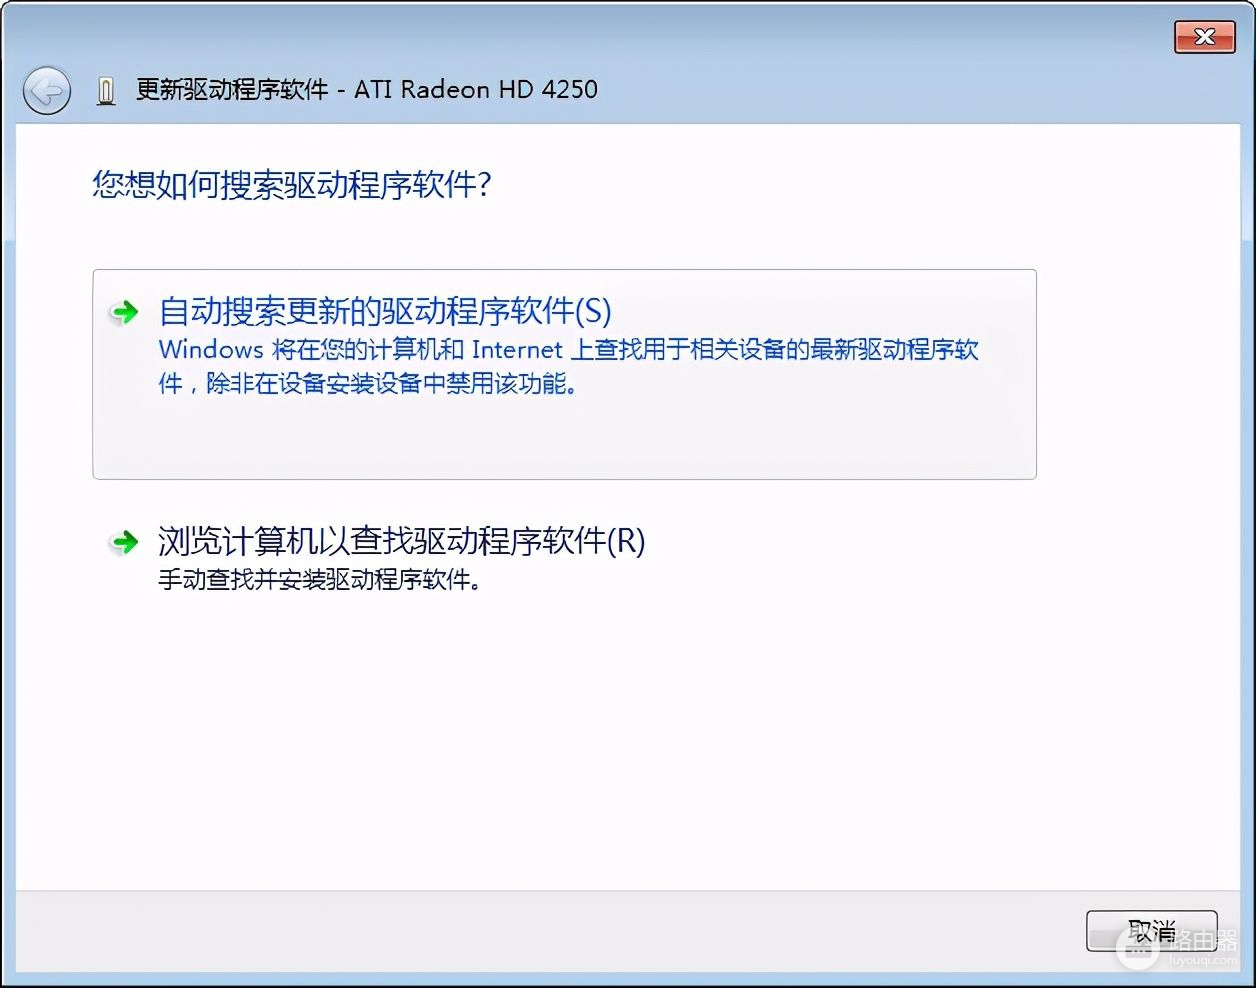Click the green arrow beside 浏览计算机以查找驱动程序软件
1256x988 pixels.
point(124,543)
